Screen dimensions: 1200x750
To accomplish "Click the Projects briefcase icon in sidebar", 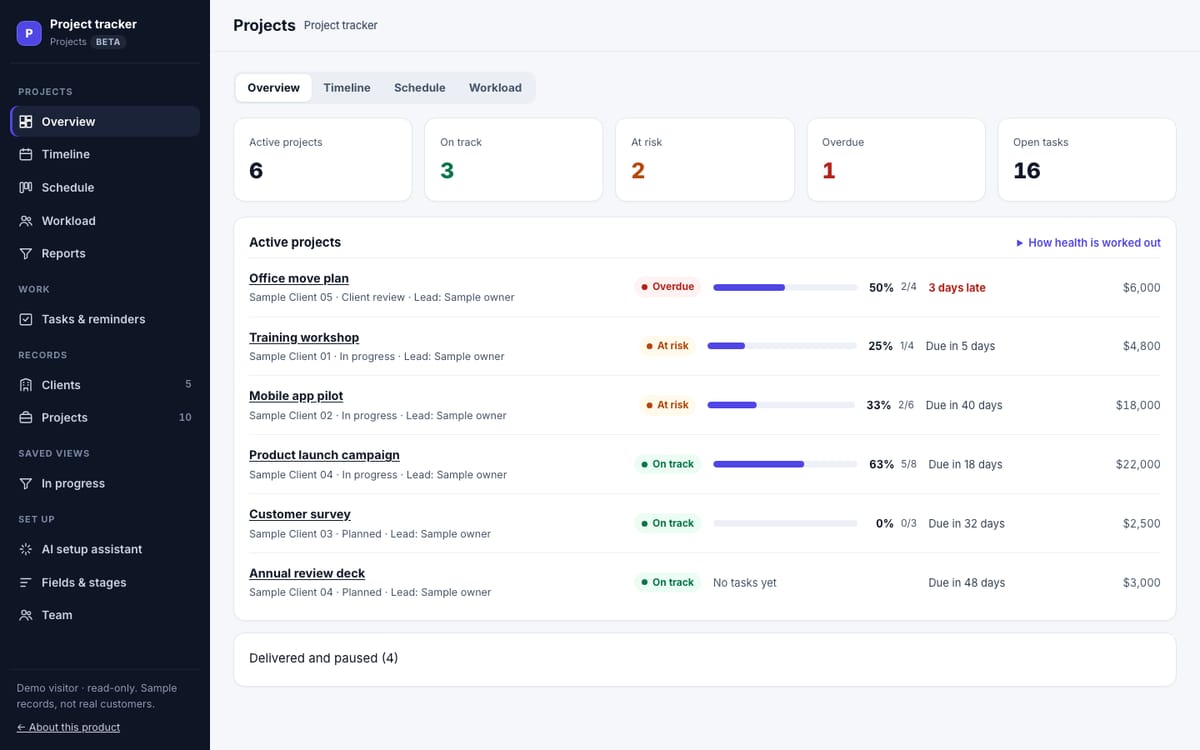I will tap(26, 418).
